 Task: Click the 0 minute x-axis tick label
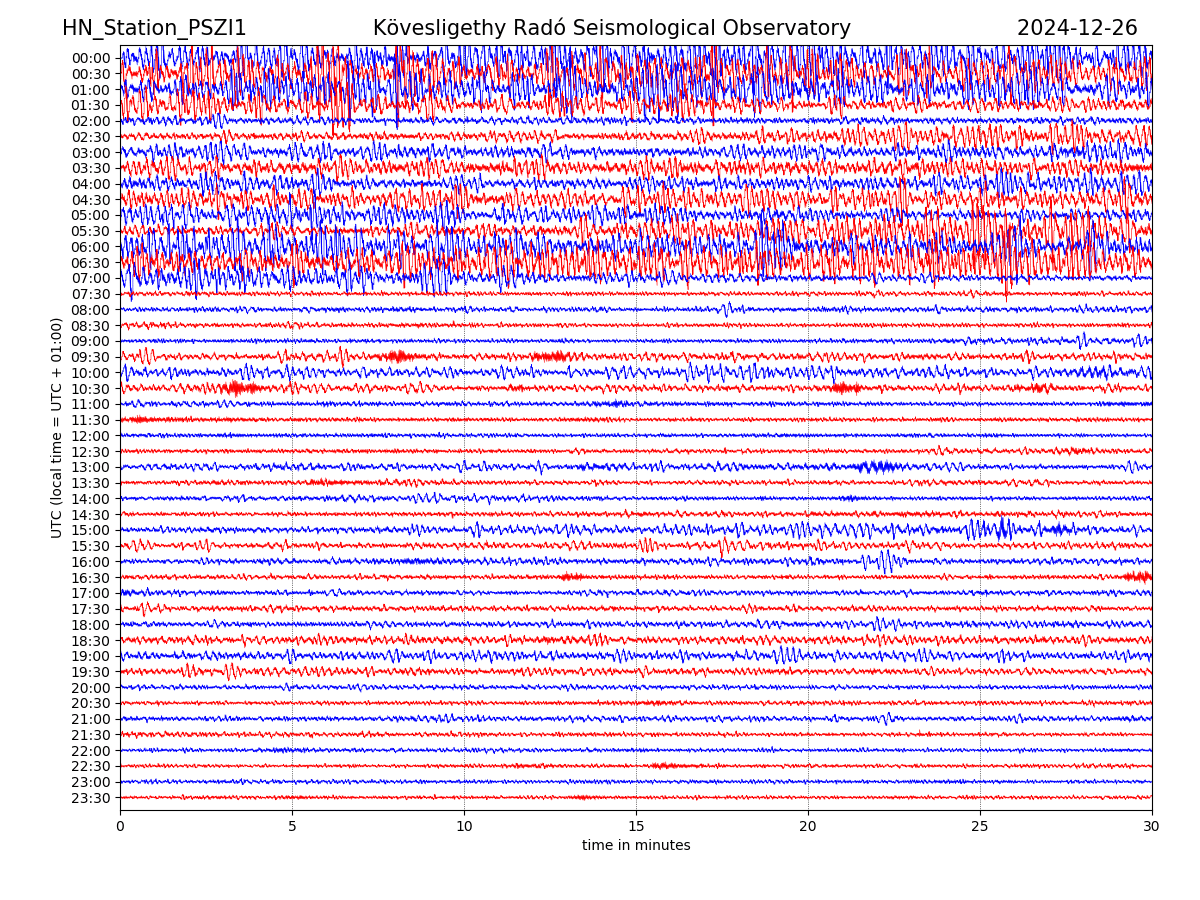[120, 827]
